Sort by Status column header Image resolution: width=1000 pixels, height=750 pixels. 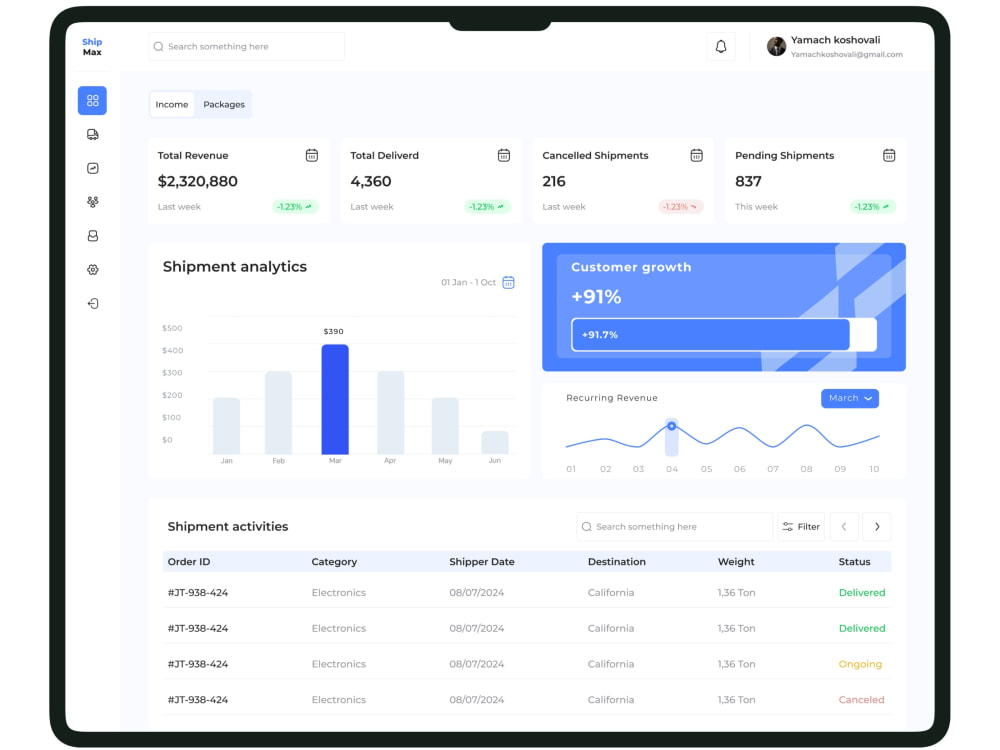click(855, 562)
